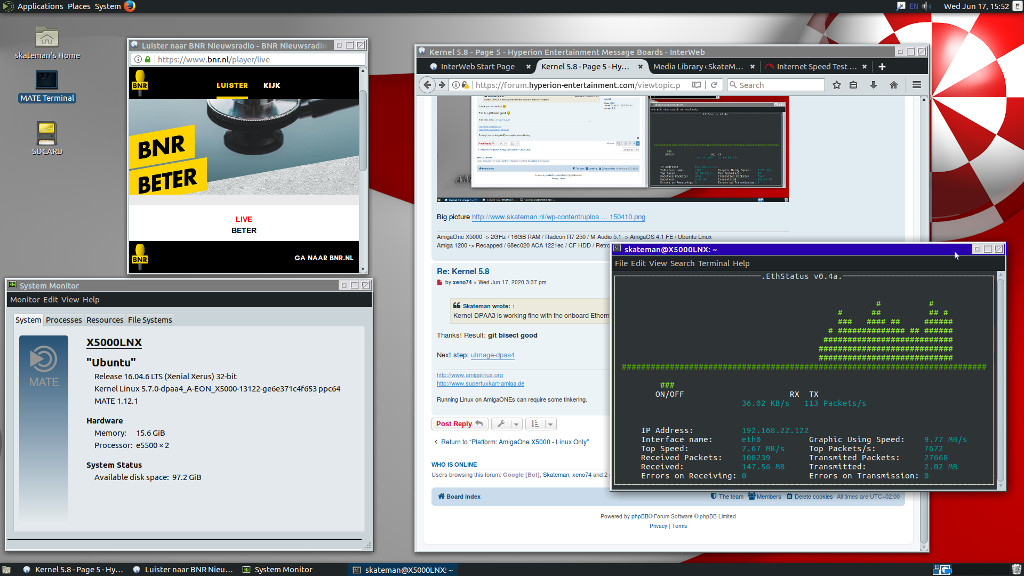Expand the topic tools dropdown arrow
This screenshot has height=576, width=1024.
[x=516, y=424]
